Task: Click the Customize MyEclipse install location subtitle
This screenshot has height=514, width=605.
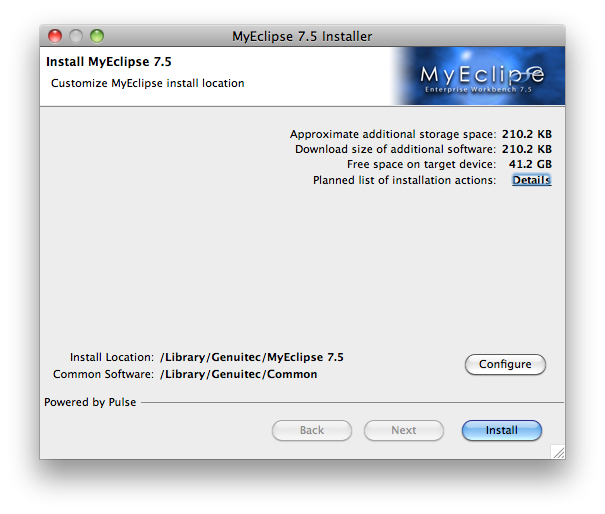Action: (147, 83)
